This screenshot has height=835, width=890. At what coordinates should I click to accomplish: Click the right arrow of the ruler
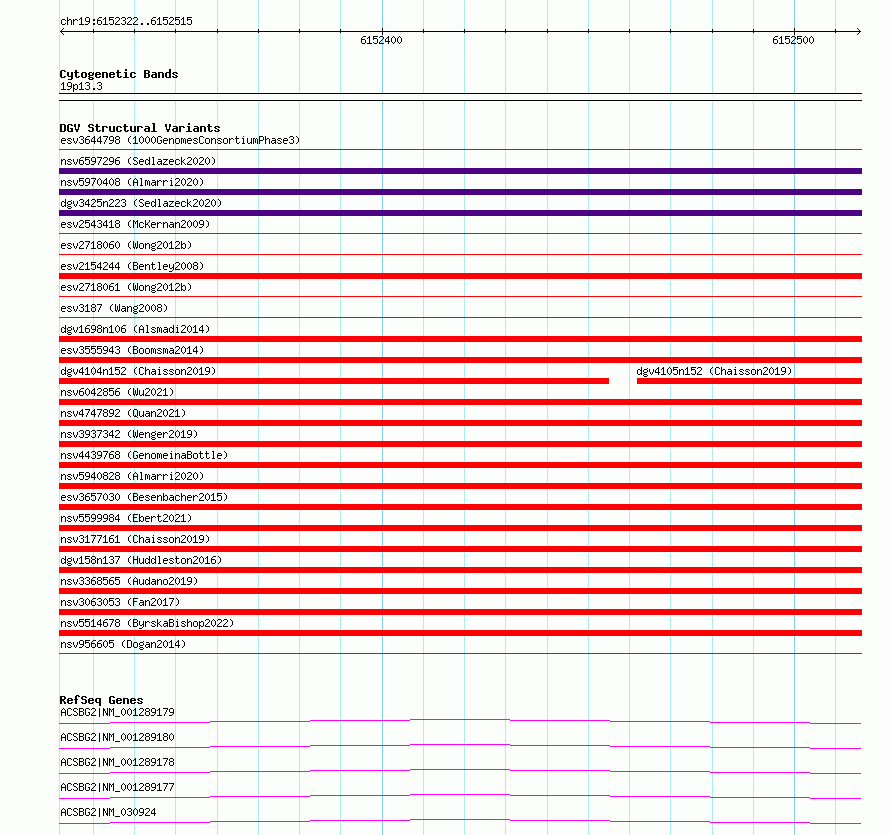coord(859,32)
